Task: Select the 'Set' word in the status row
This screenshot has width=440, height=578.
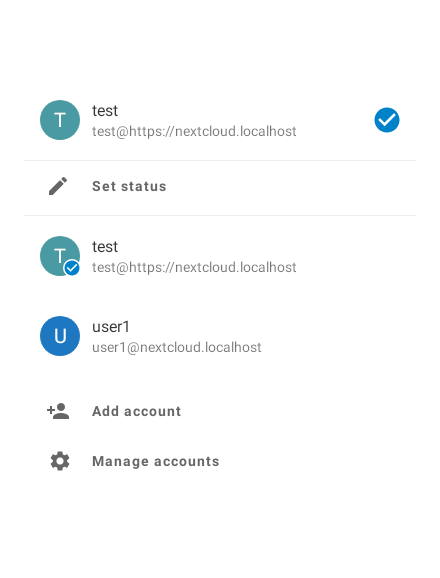Action: tap(104, 186)
